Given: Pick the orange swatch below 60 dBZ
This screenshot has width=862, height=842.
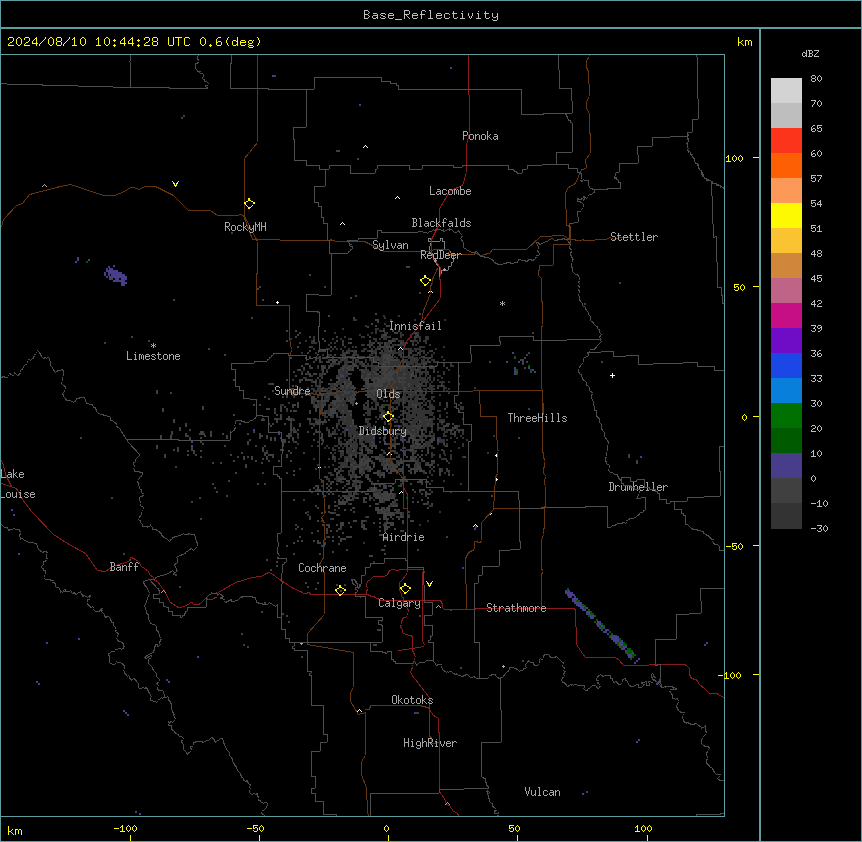Looking at the screenshot, I should pyautogui.click(x=786, y=165).
